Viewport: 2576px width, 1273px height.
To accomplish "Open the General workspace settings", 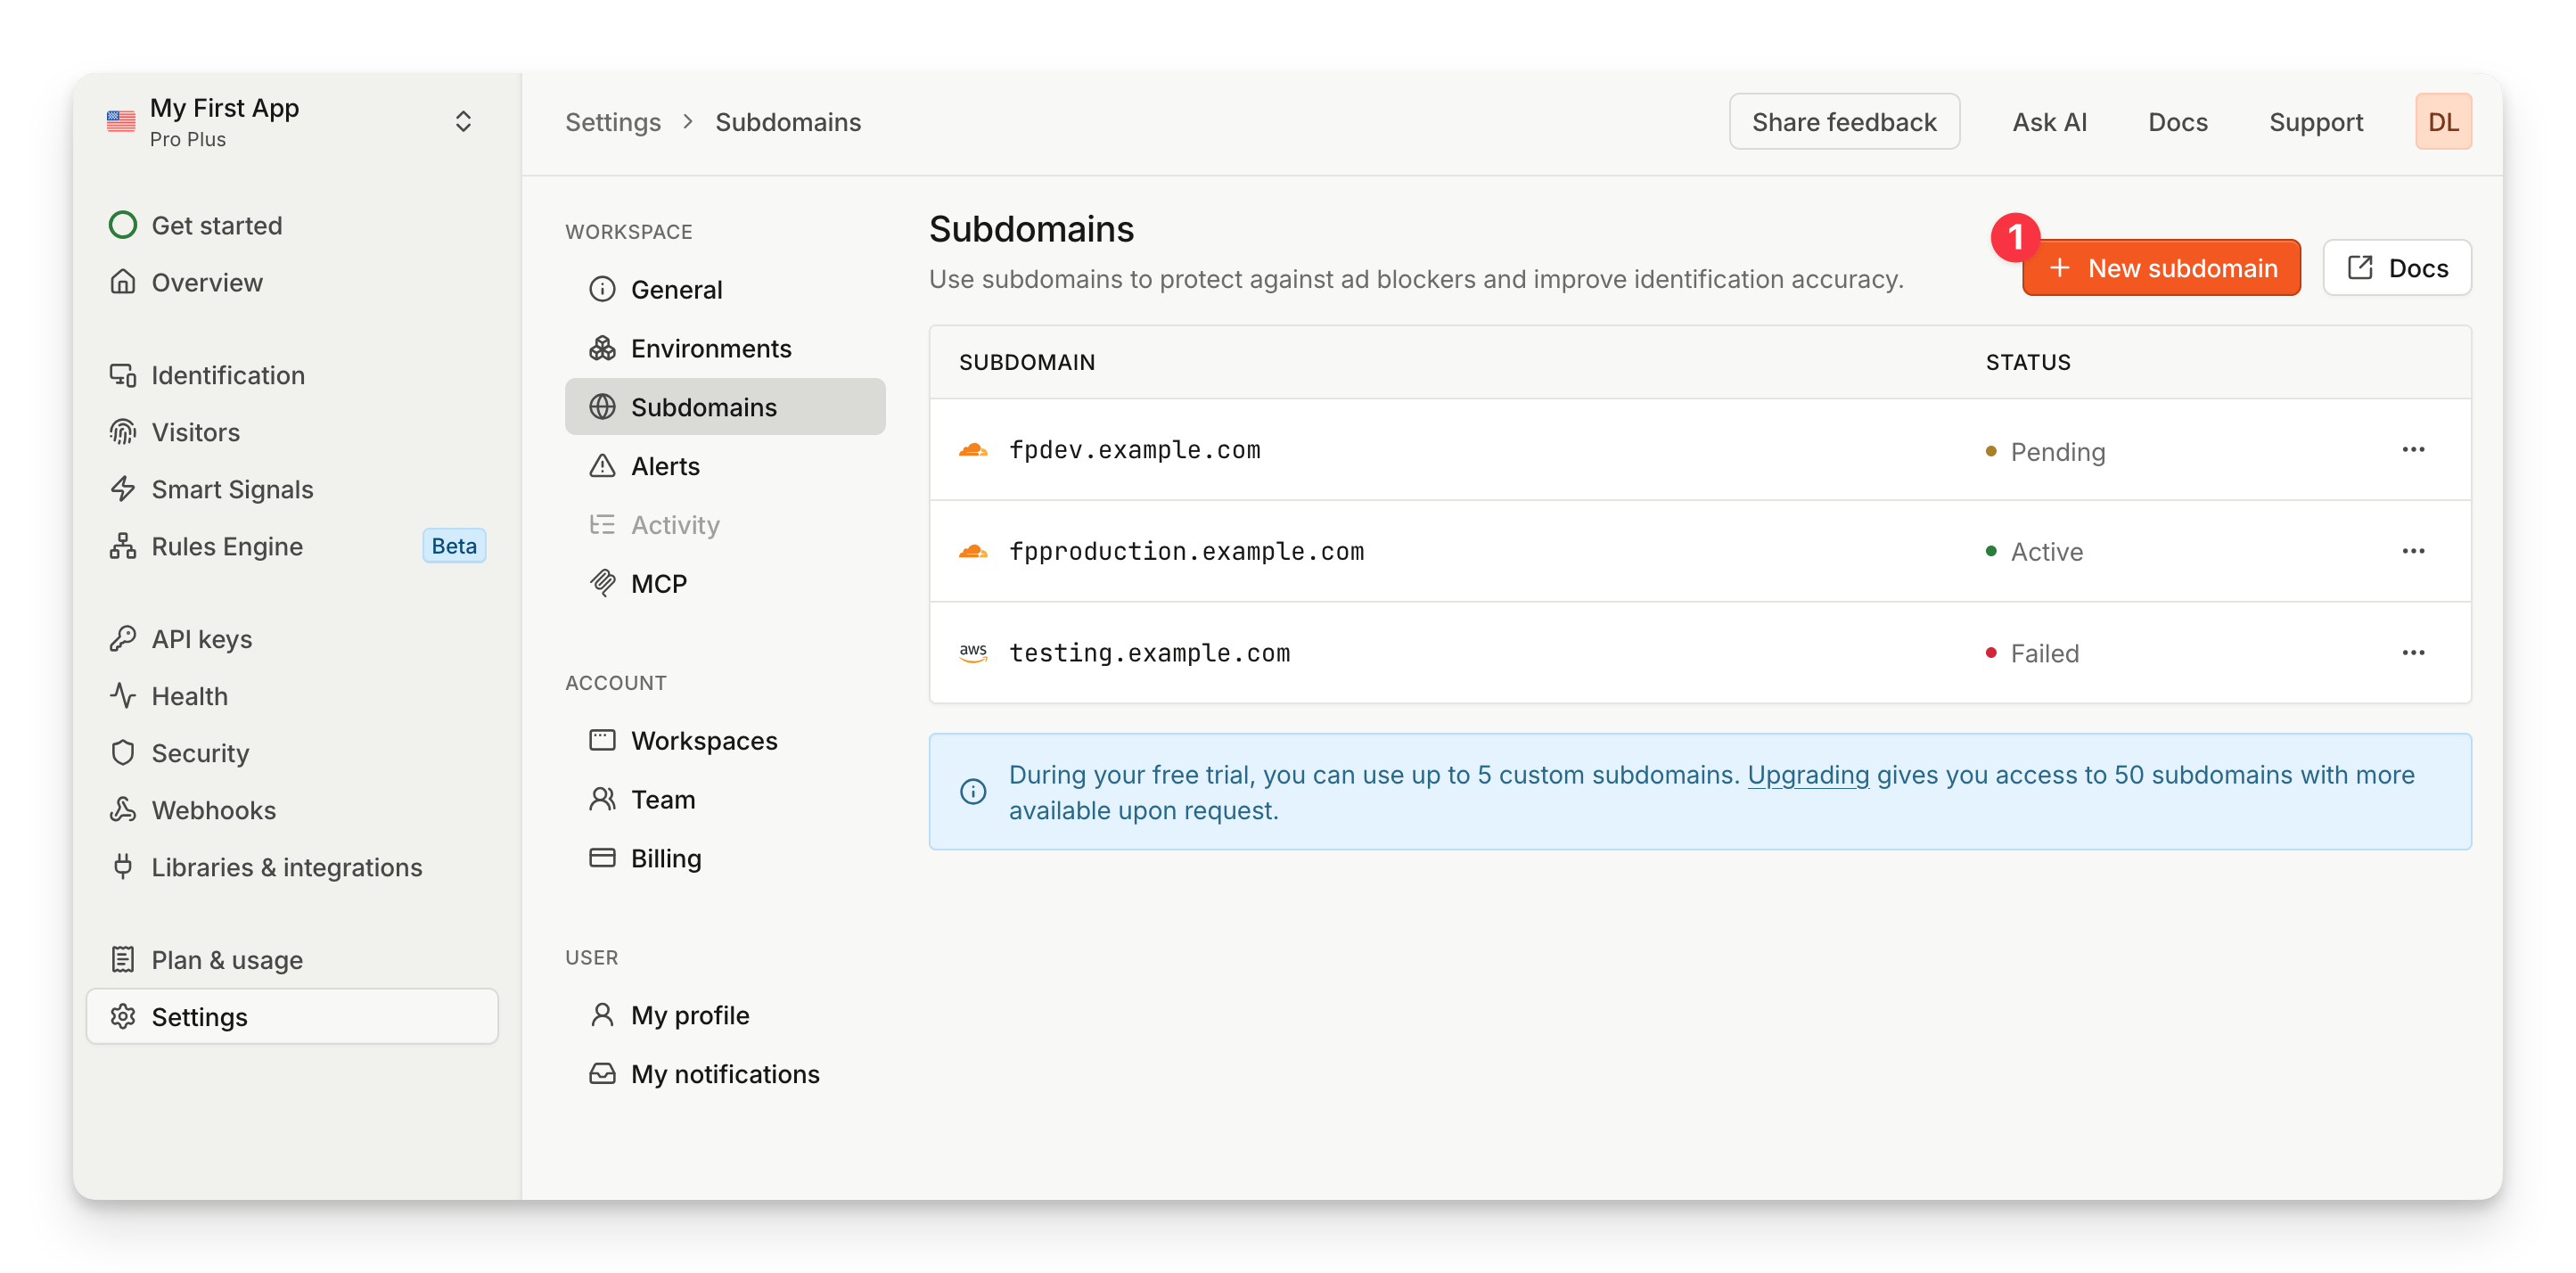I will click(725, 289).
